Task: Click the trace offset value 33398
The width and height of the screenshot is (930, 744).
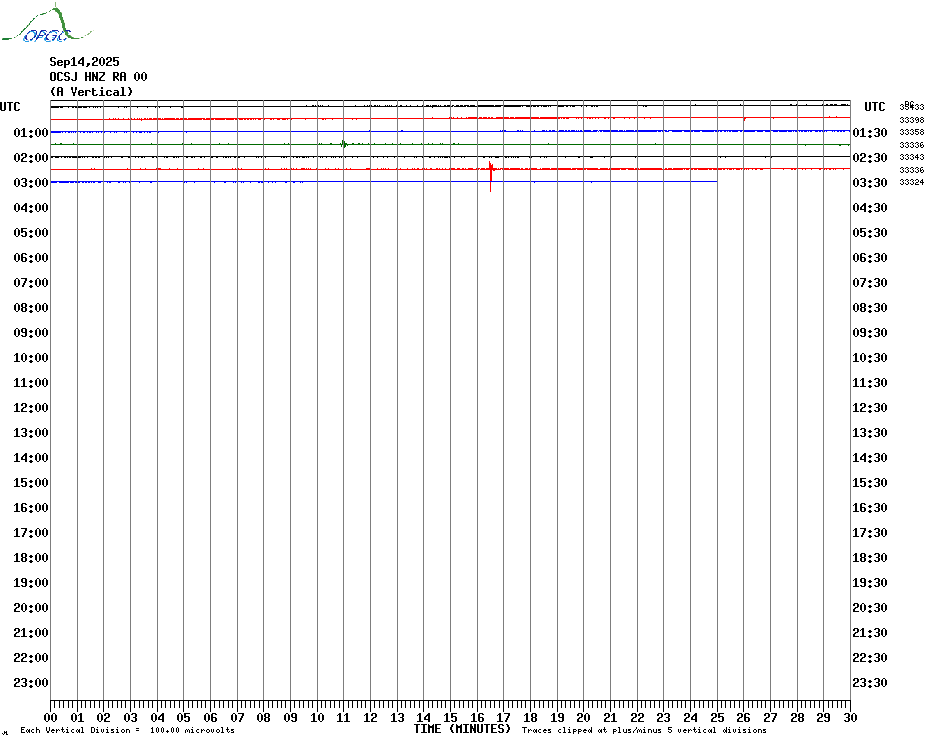Action: click(912, 120)
